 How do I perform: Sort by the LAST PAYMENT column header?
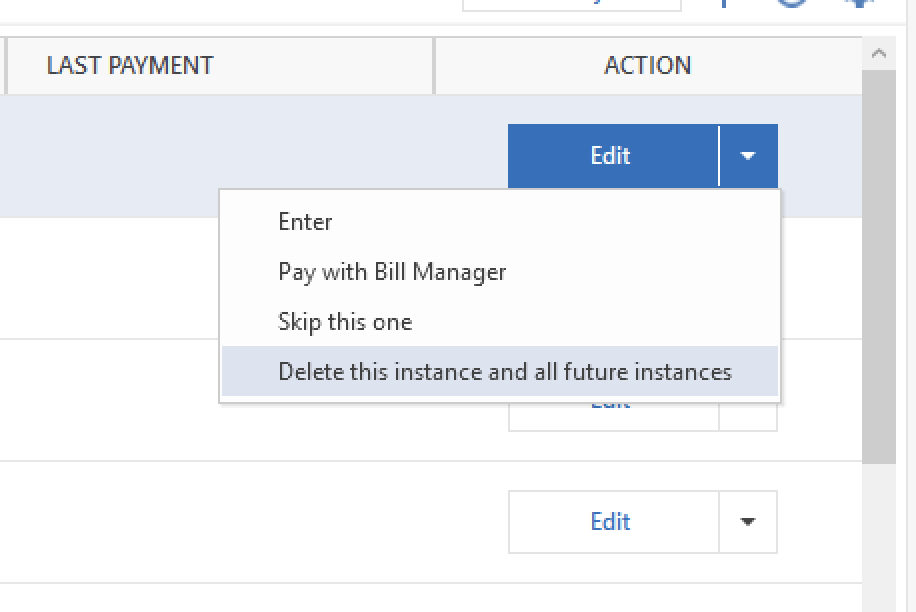[x=130, y=66]
